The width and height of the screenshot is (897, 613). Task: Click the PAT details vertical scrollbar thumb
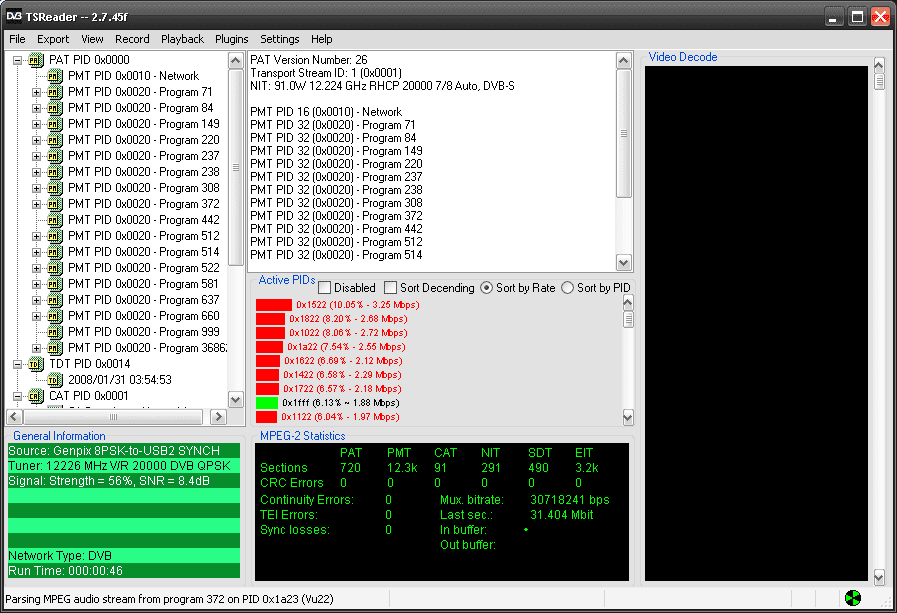click(624, 134)
